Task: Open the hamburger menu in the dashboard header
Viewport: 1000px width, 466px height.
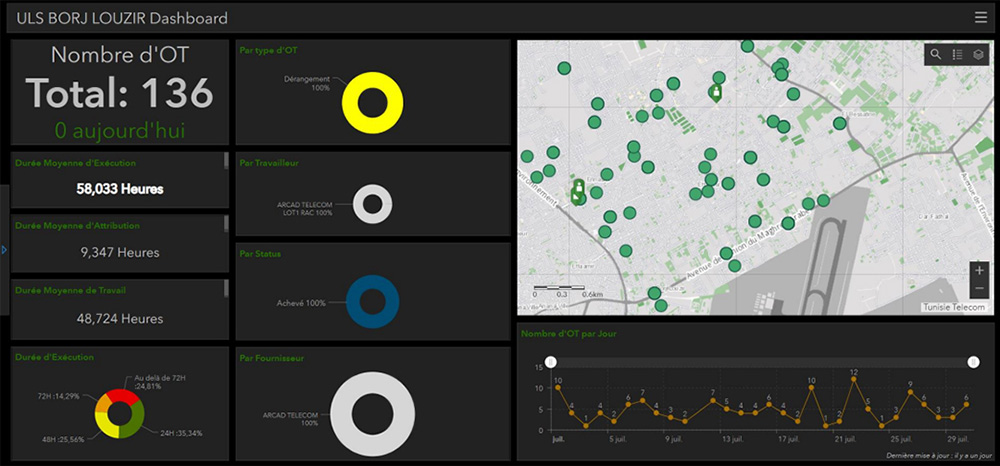Action: pos(980,17)
